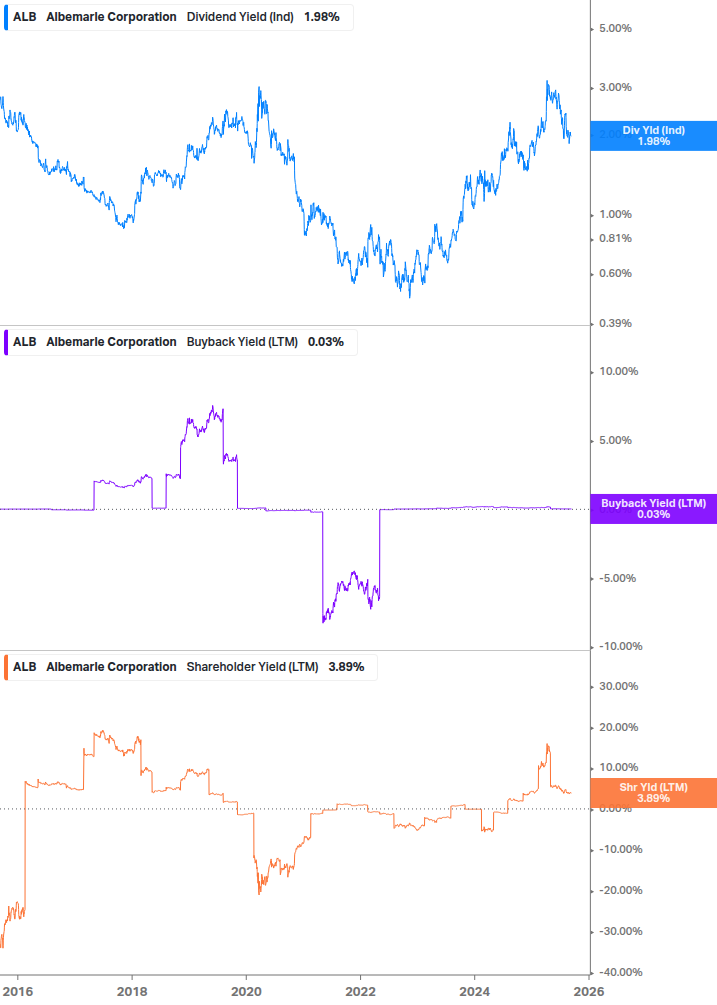Click the -20.00% tick on the shareholder yield axis
Viewport: 717px width, 1005px height.
click(x=620, y=890)
